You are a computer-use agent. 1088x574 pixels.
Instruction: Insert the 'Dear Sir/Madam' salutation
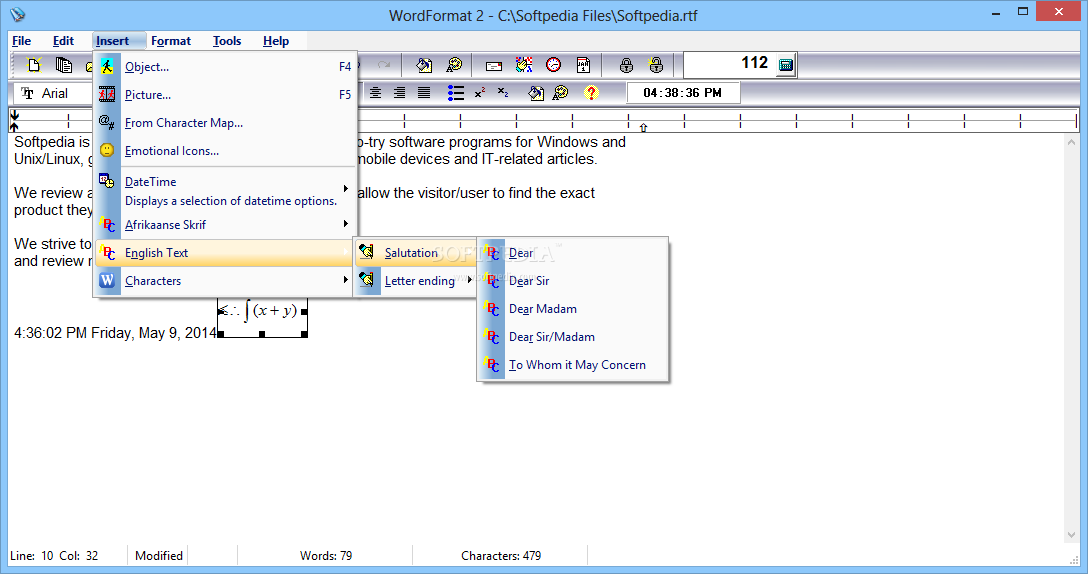(573, 337)
